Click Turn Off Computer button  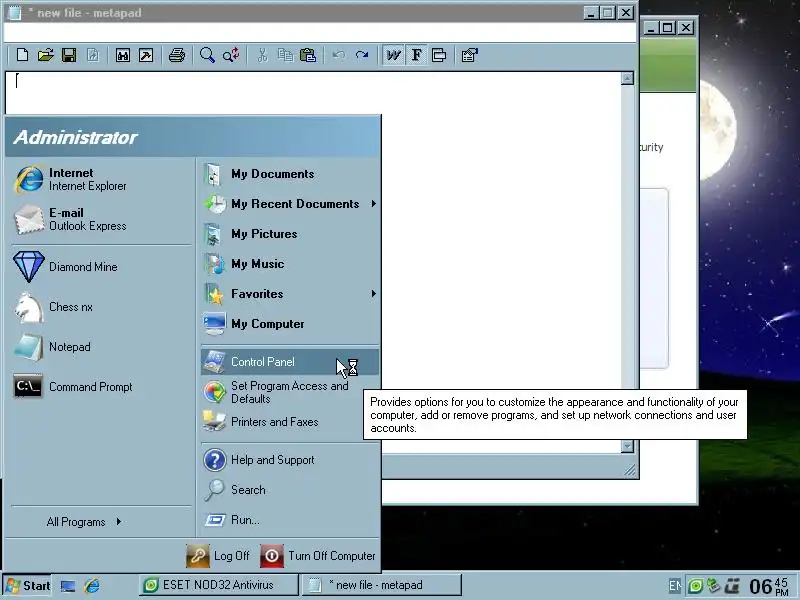pyautogui.click(x=318, y=556)
